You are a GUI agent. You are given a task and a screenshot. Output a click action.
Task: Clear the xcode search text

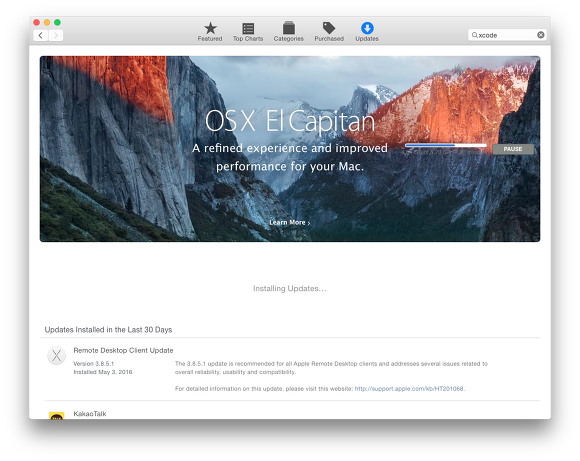click(x=540, y=35)
